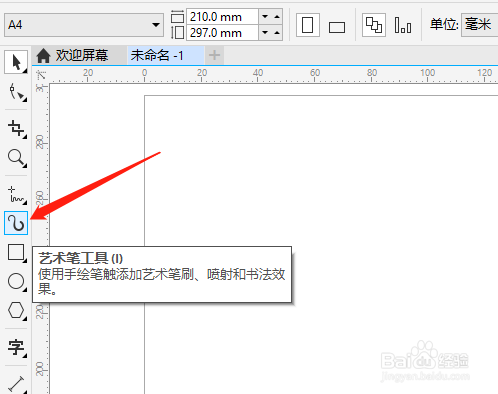Screen dimensions: 498x394
Task: Select the Artistic Media tool
Action: click(x=16, y=223)
